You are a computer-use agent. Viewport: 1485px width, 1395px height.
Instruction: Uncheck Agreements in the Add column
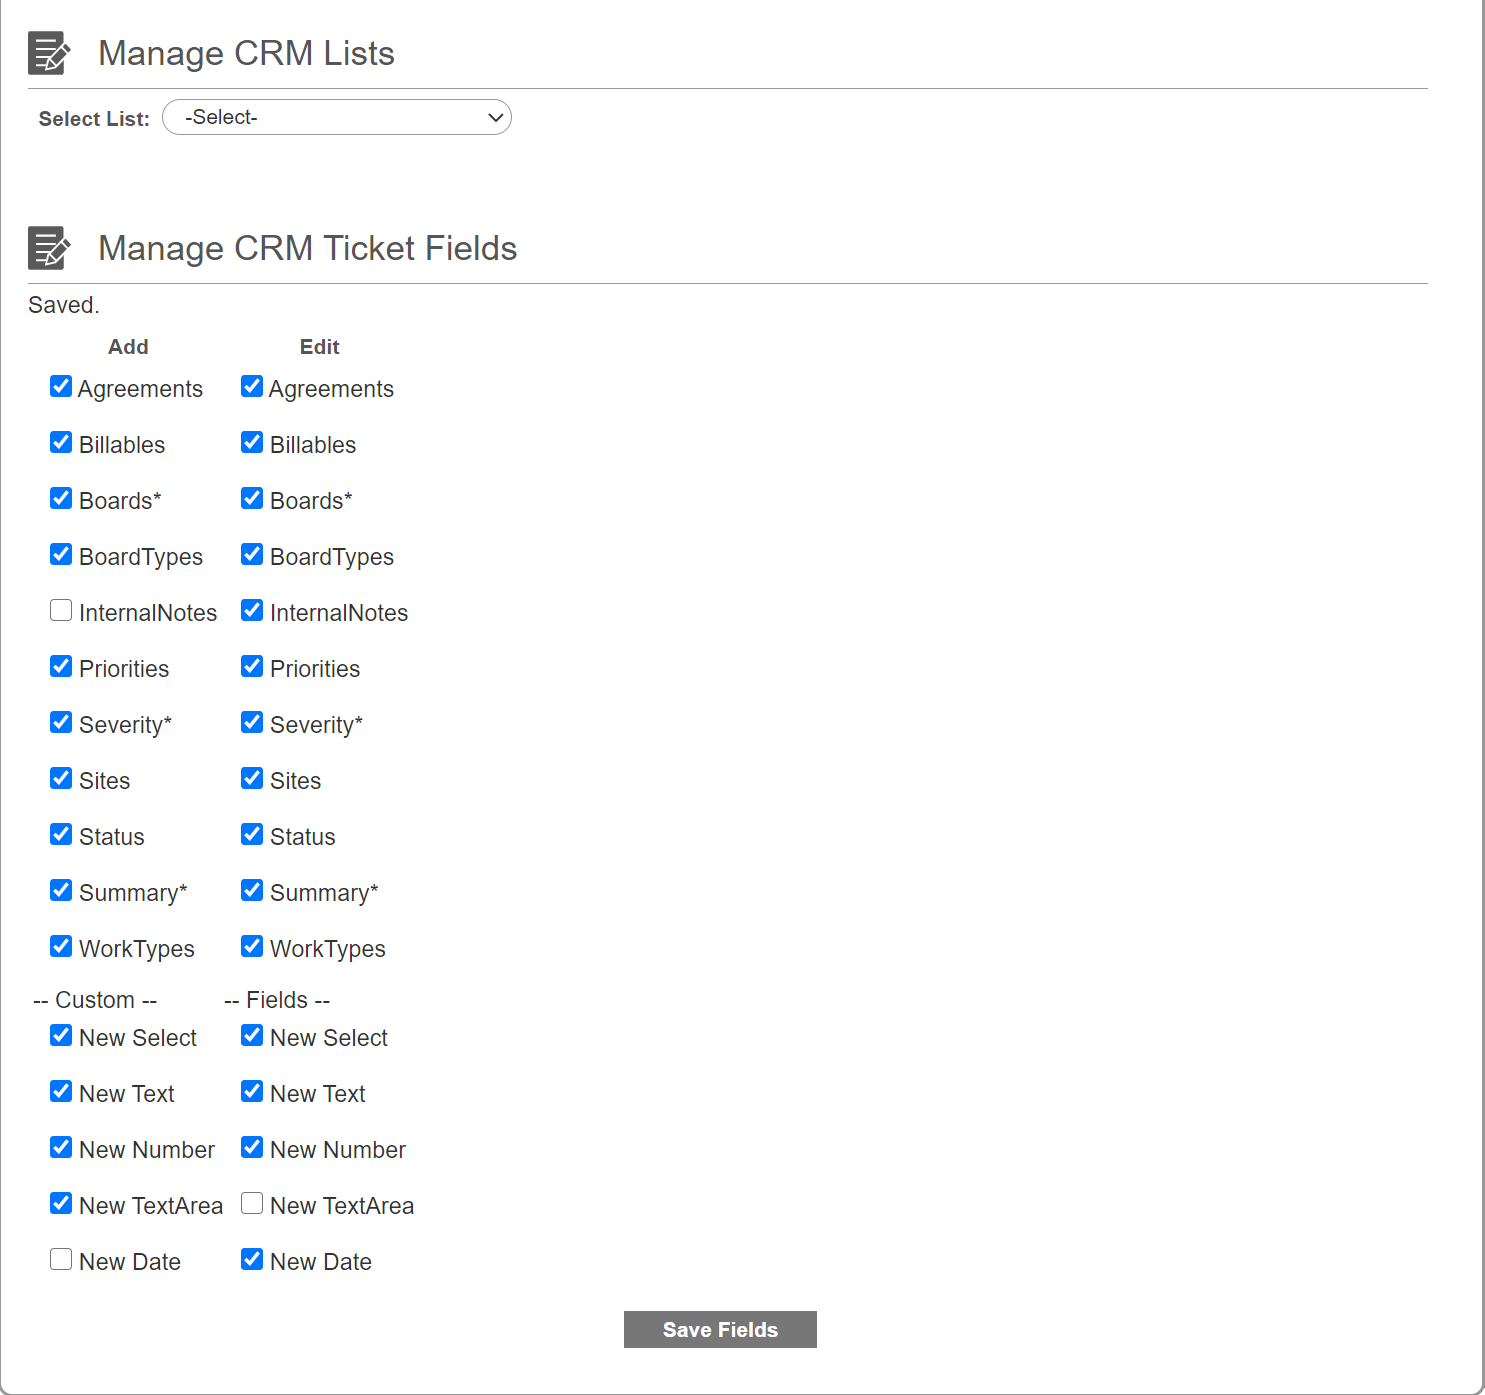click(x=61, y=386)
